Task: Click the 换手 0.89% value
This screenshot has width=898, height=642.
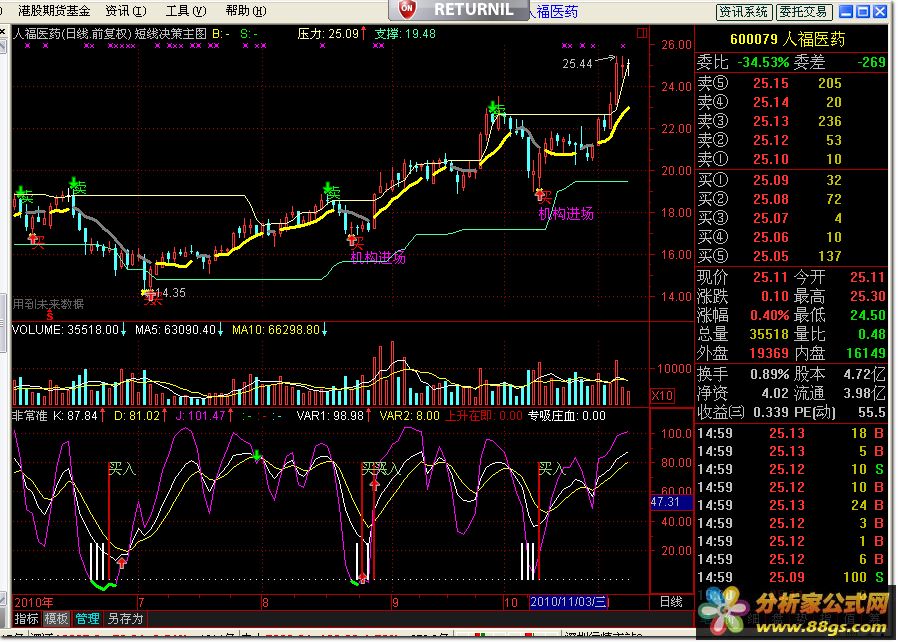Action: pos(770,374)
